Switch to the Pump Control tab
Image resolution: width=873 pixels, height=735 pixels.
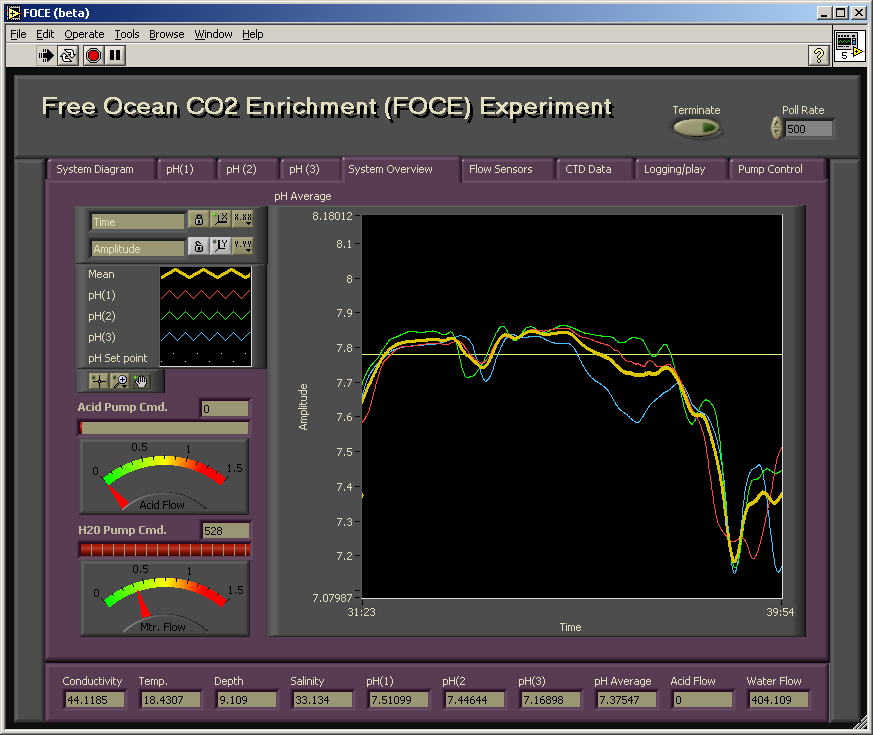[776, 169]
